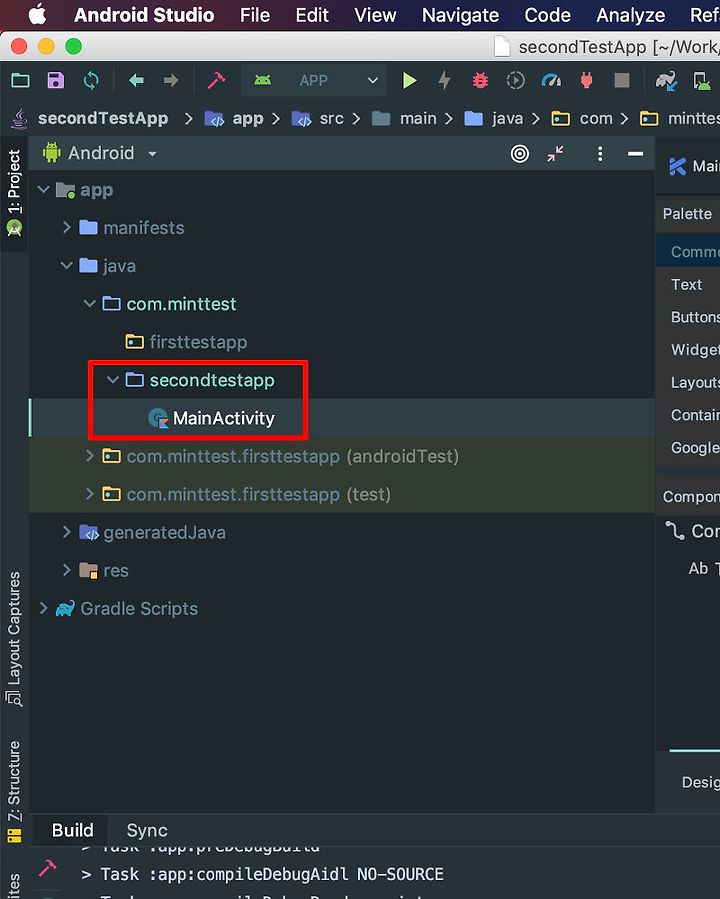Navigate back with left arrow
The width and height of the screenshot is (720, 899).
[136, 80]
